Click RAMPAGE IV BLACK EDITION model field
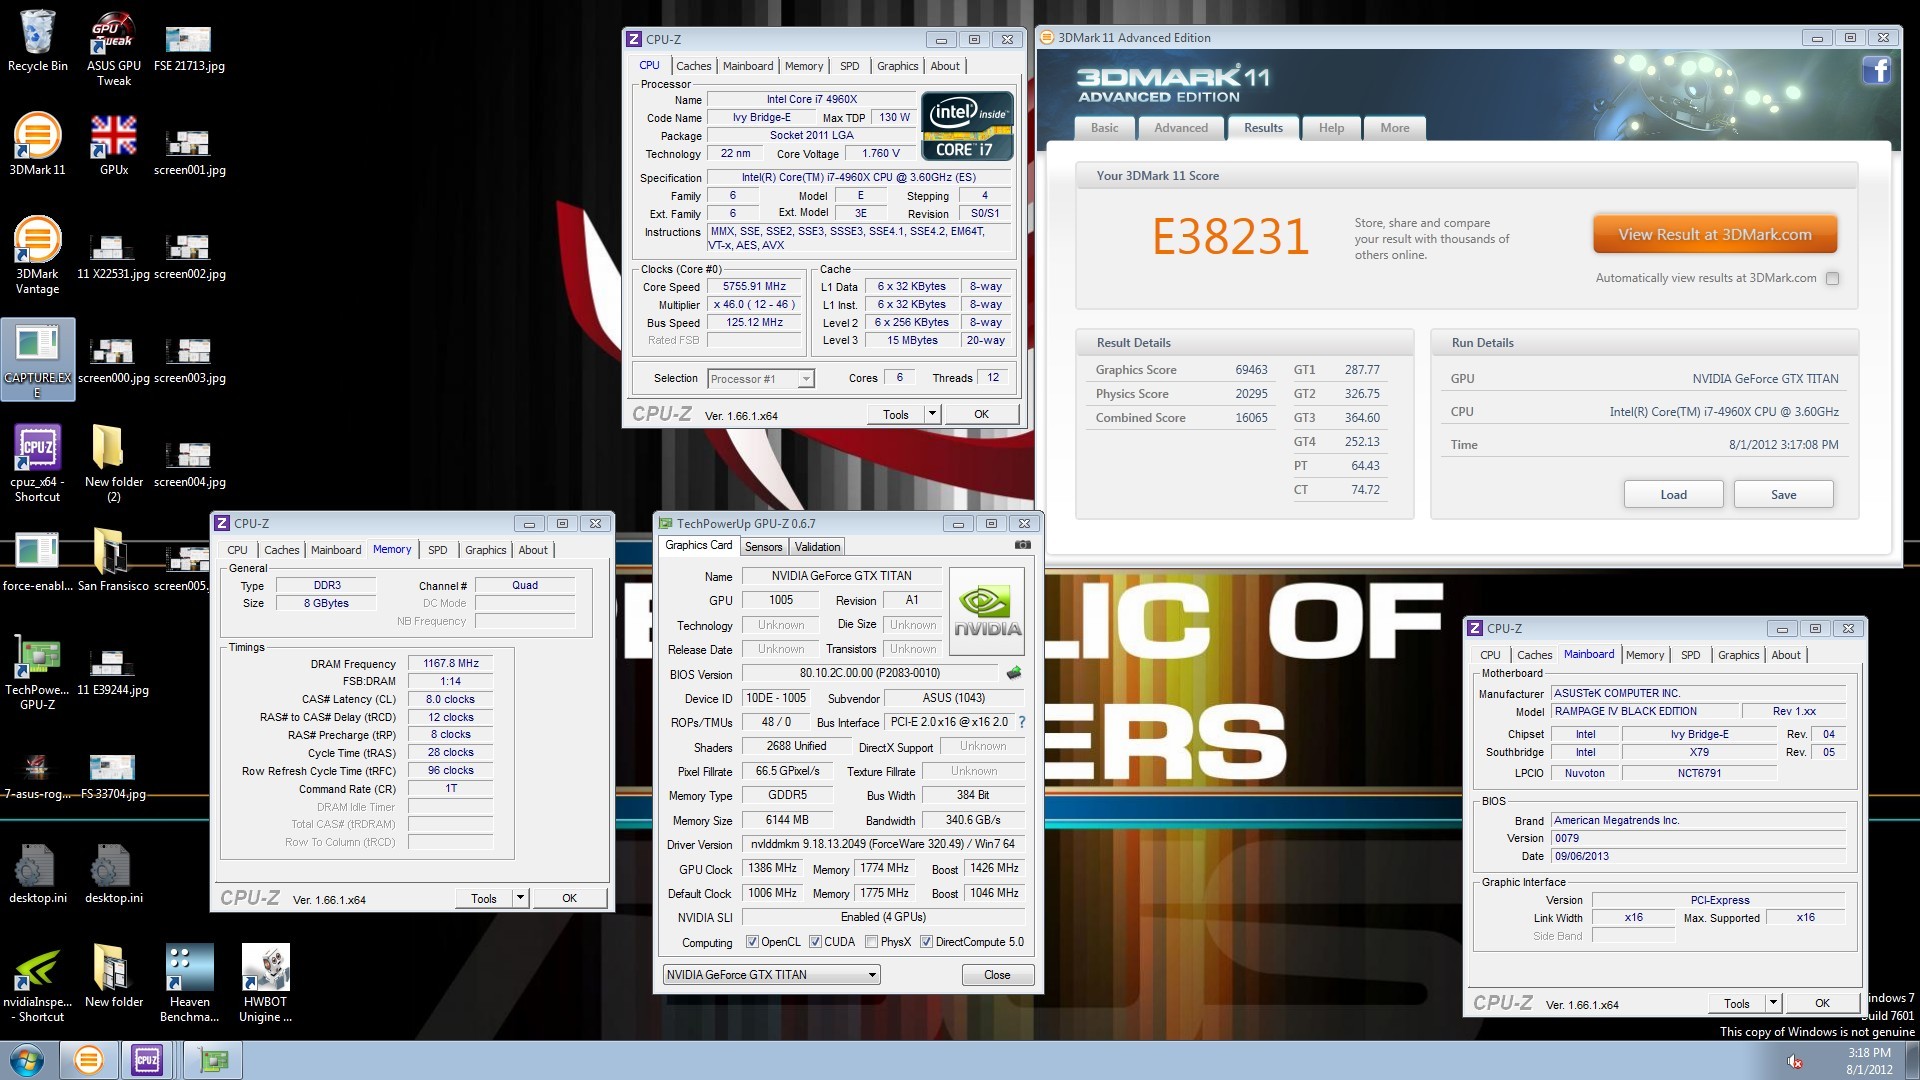Viewport: 1920px width, 1080px height. coord(1645,712)
